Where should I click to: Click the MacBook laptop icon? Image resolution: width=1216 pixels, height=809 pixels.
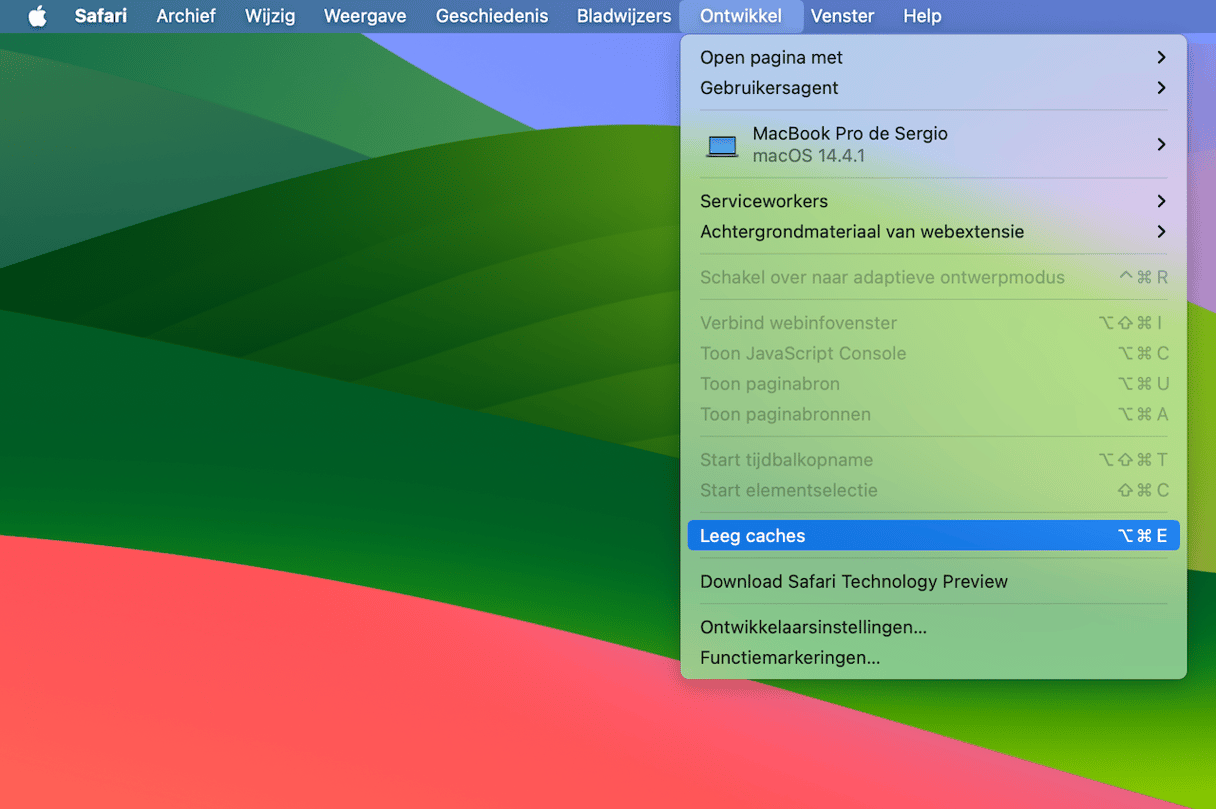[x=722, y=146]
